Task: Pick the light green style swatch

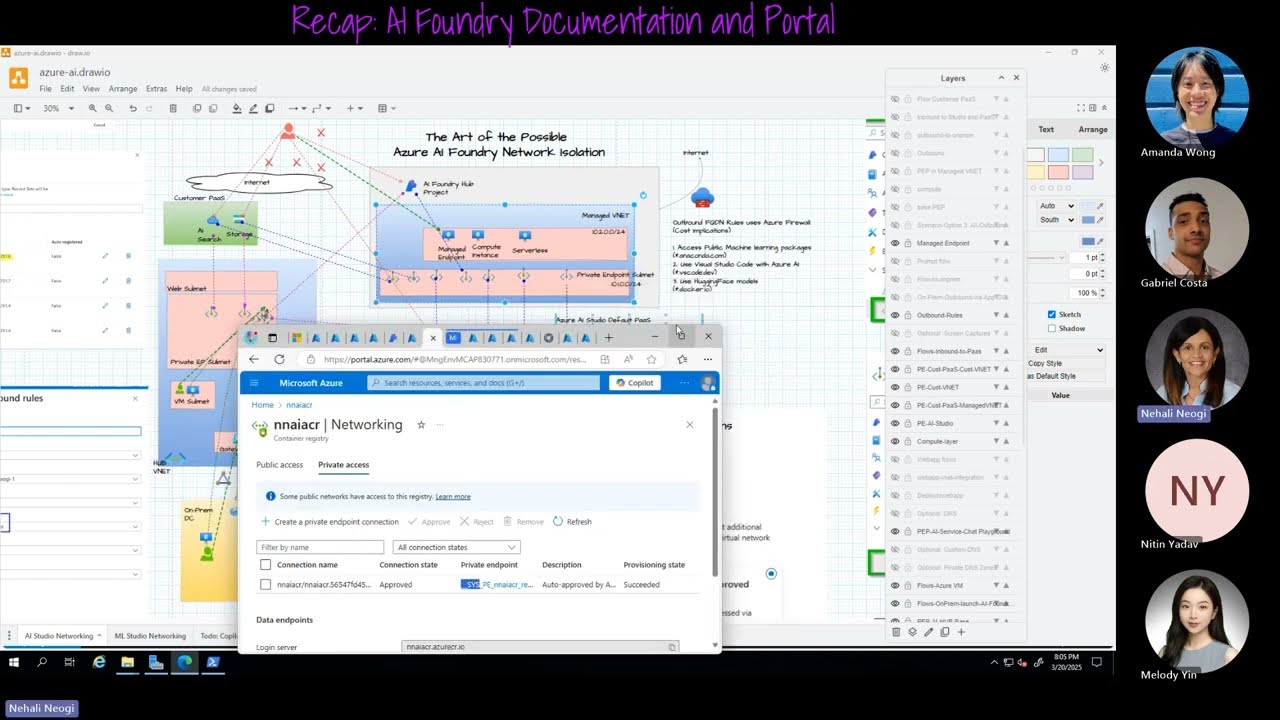Action: 1083,155
